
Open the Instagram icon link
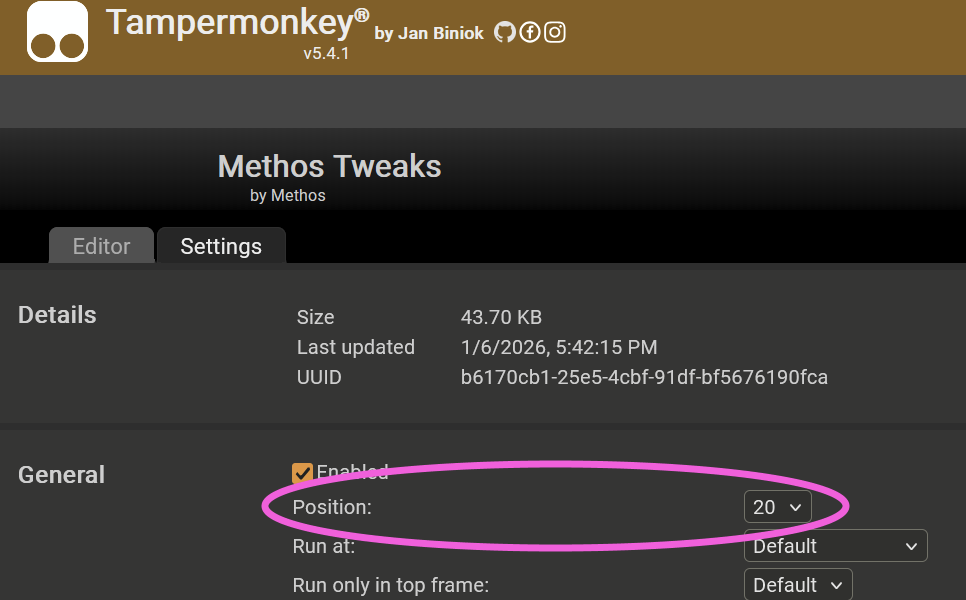coord(555,32)
